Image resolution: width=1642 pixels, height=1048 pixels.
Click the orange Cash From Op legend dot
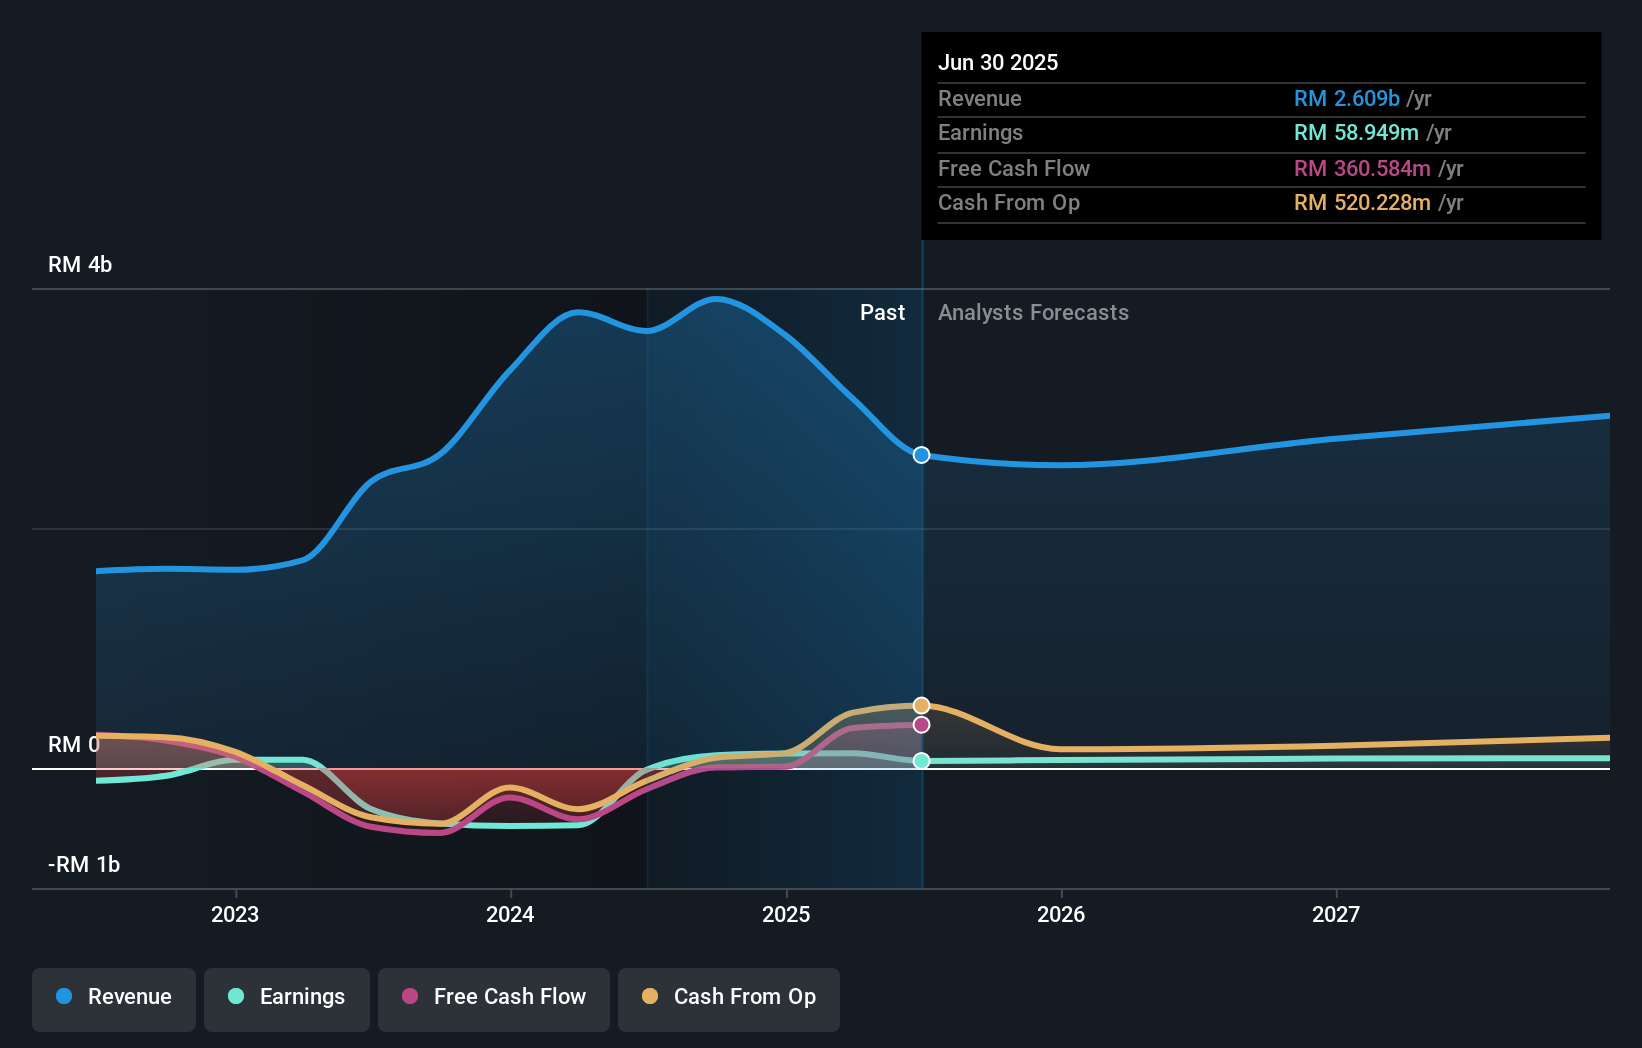click(x=650, y=996)
